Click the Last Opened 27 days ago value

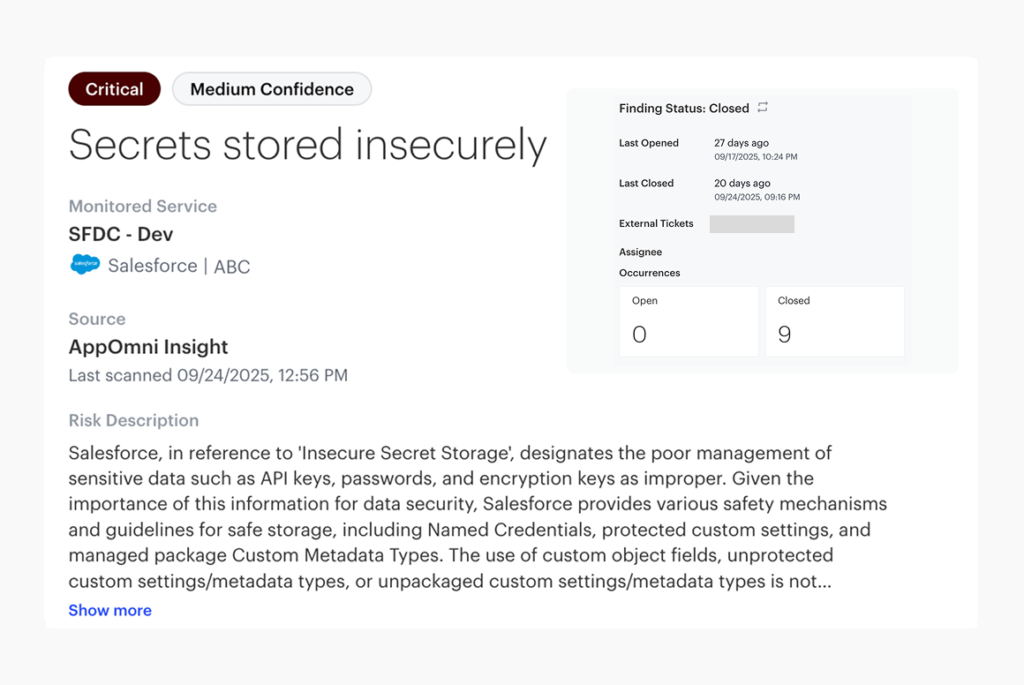pos(742,143)
